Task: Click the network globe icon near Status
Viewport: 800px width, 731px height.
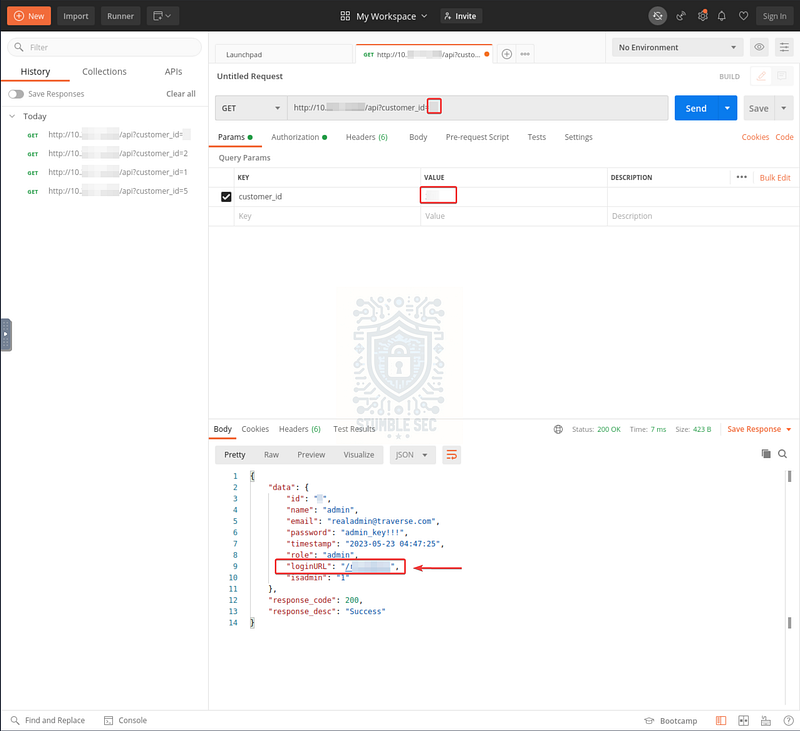Action: pos(558,430)
